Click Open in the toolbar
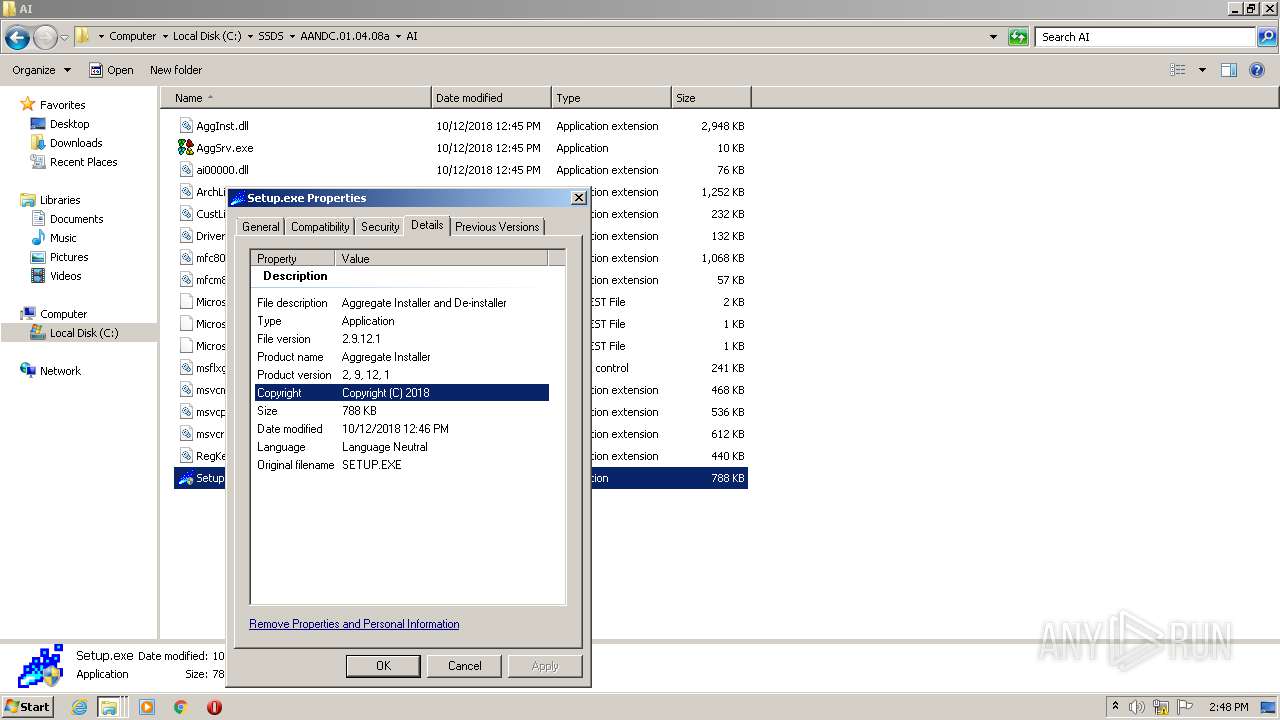 [x=111, y=70]
